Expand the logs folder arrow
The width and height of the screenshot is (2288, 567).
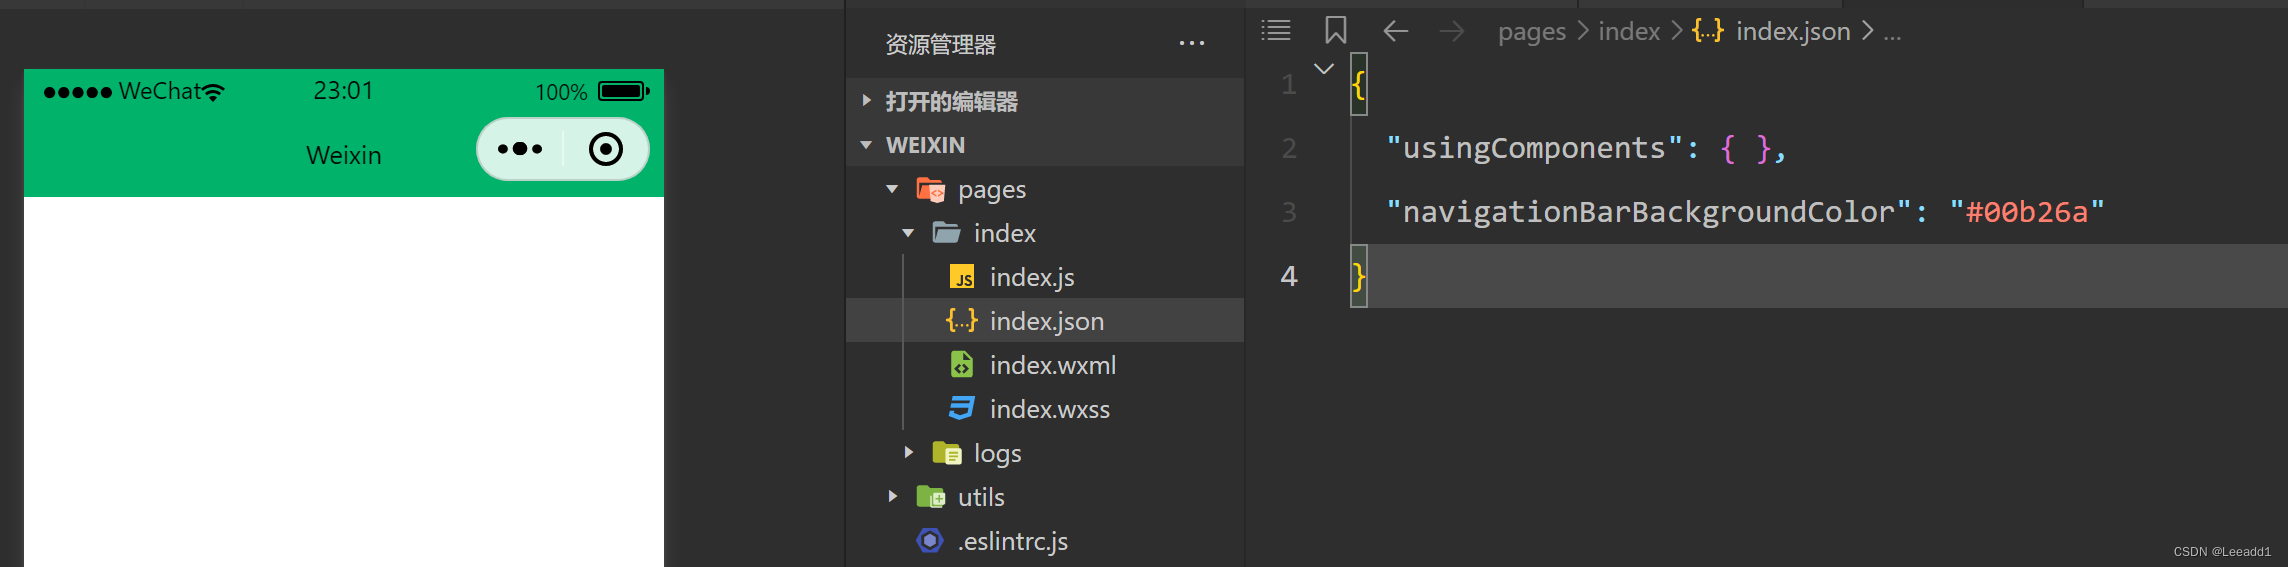point(908,453)
